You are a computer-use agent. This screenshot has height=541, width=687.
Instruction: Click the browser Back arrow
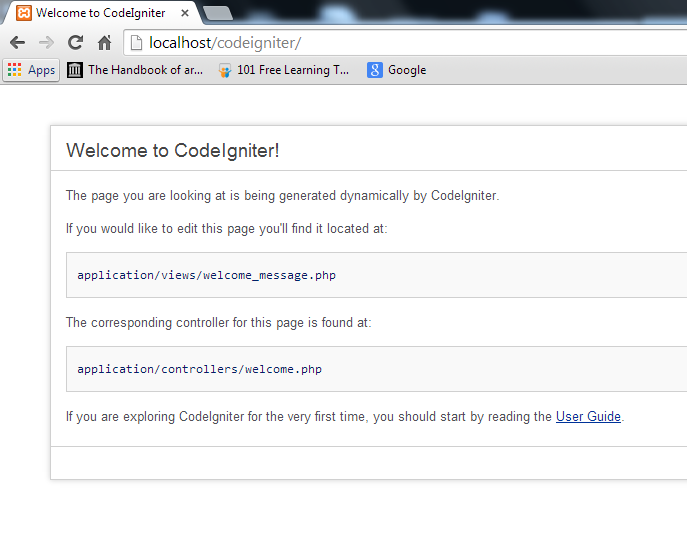tap(18, 42)
